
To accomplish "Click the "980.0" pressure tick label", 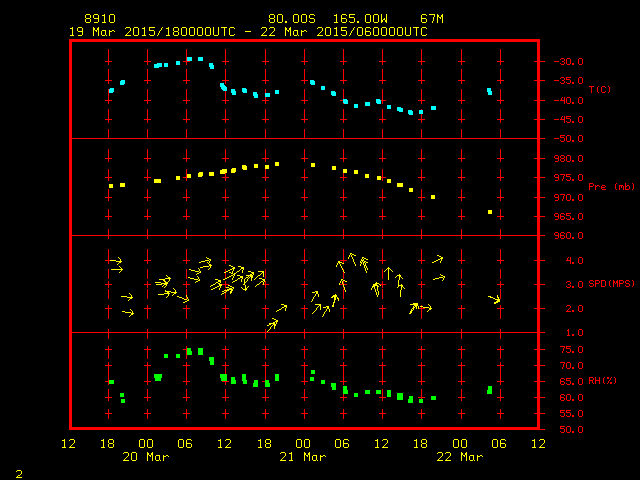I will point(569,159).
